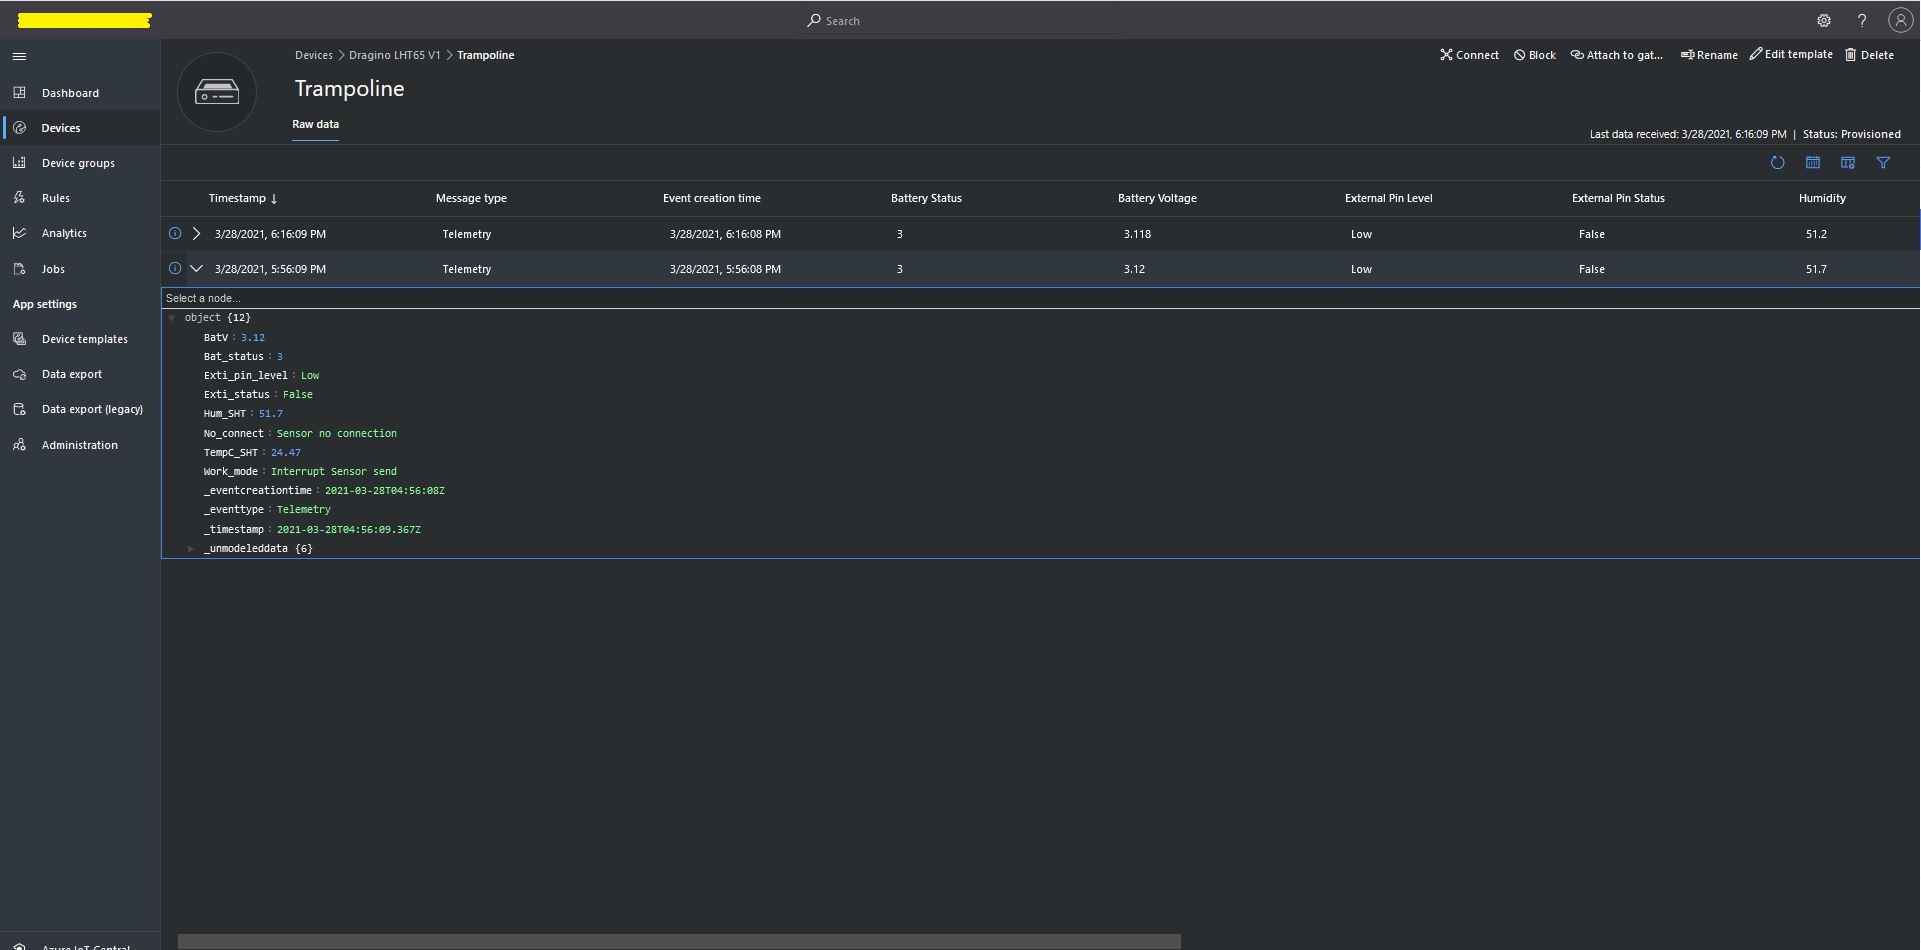Image resolution: width=1921 pixels, height=950 pixels.
Task: Click info icon on 6:16:09 PM row
Action: click(175, 234)
